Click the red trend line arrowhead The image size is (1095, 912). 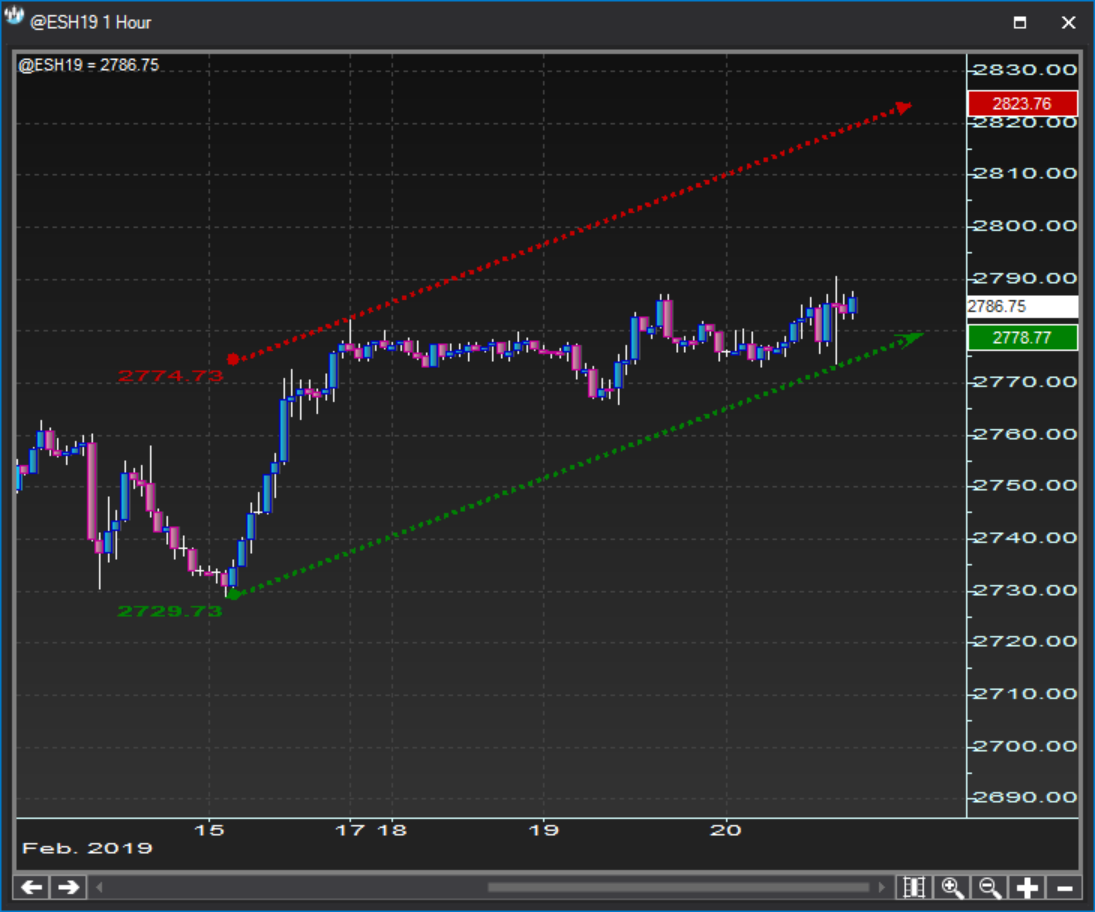click(903, 107)
